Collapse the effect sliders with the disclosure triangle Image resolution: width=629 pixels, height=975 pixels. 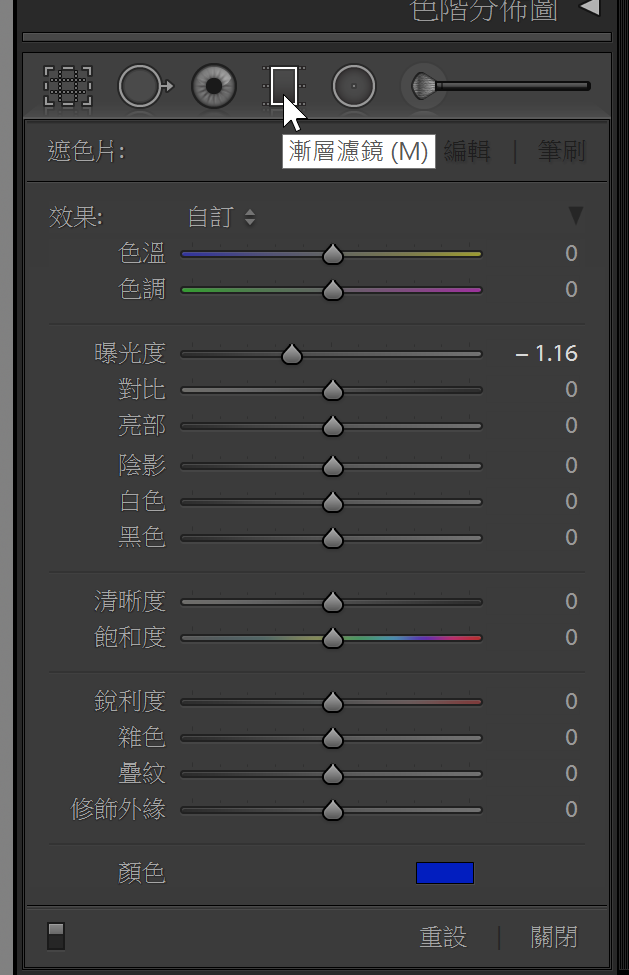coord(575,216)
